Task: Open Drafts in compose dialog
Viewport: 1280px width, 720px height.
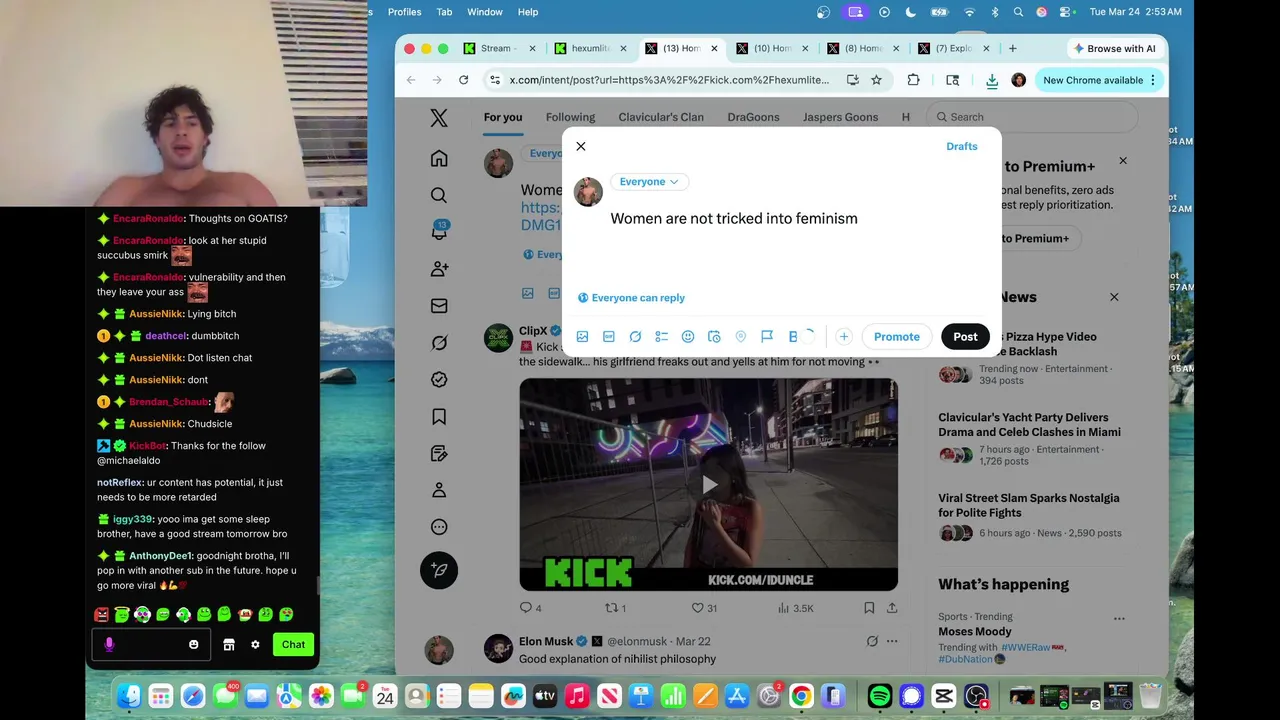Action: tap(962, 146)
